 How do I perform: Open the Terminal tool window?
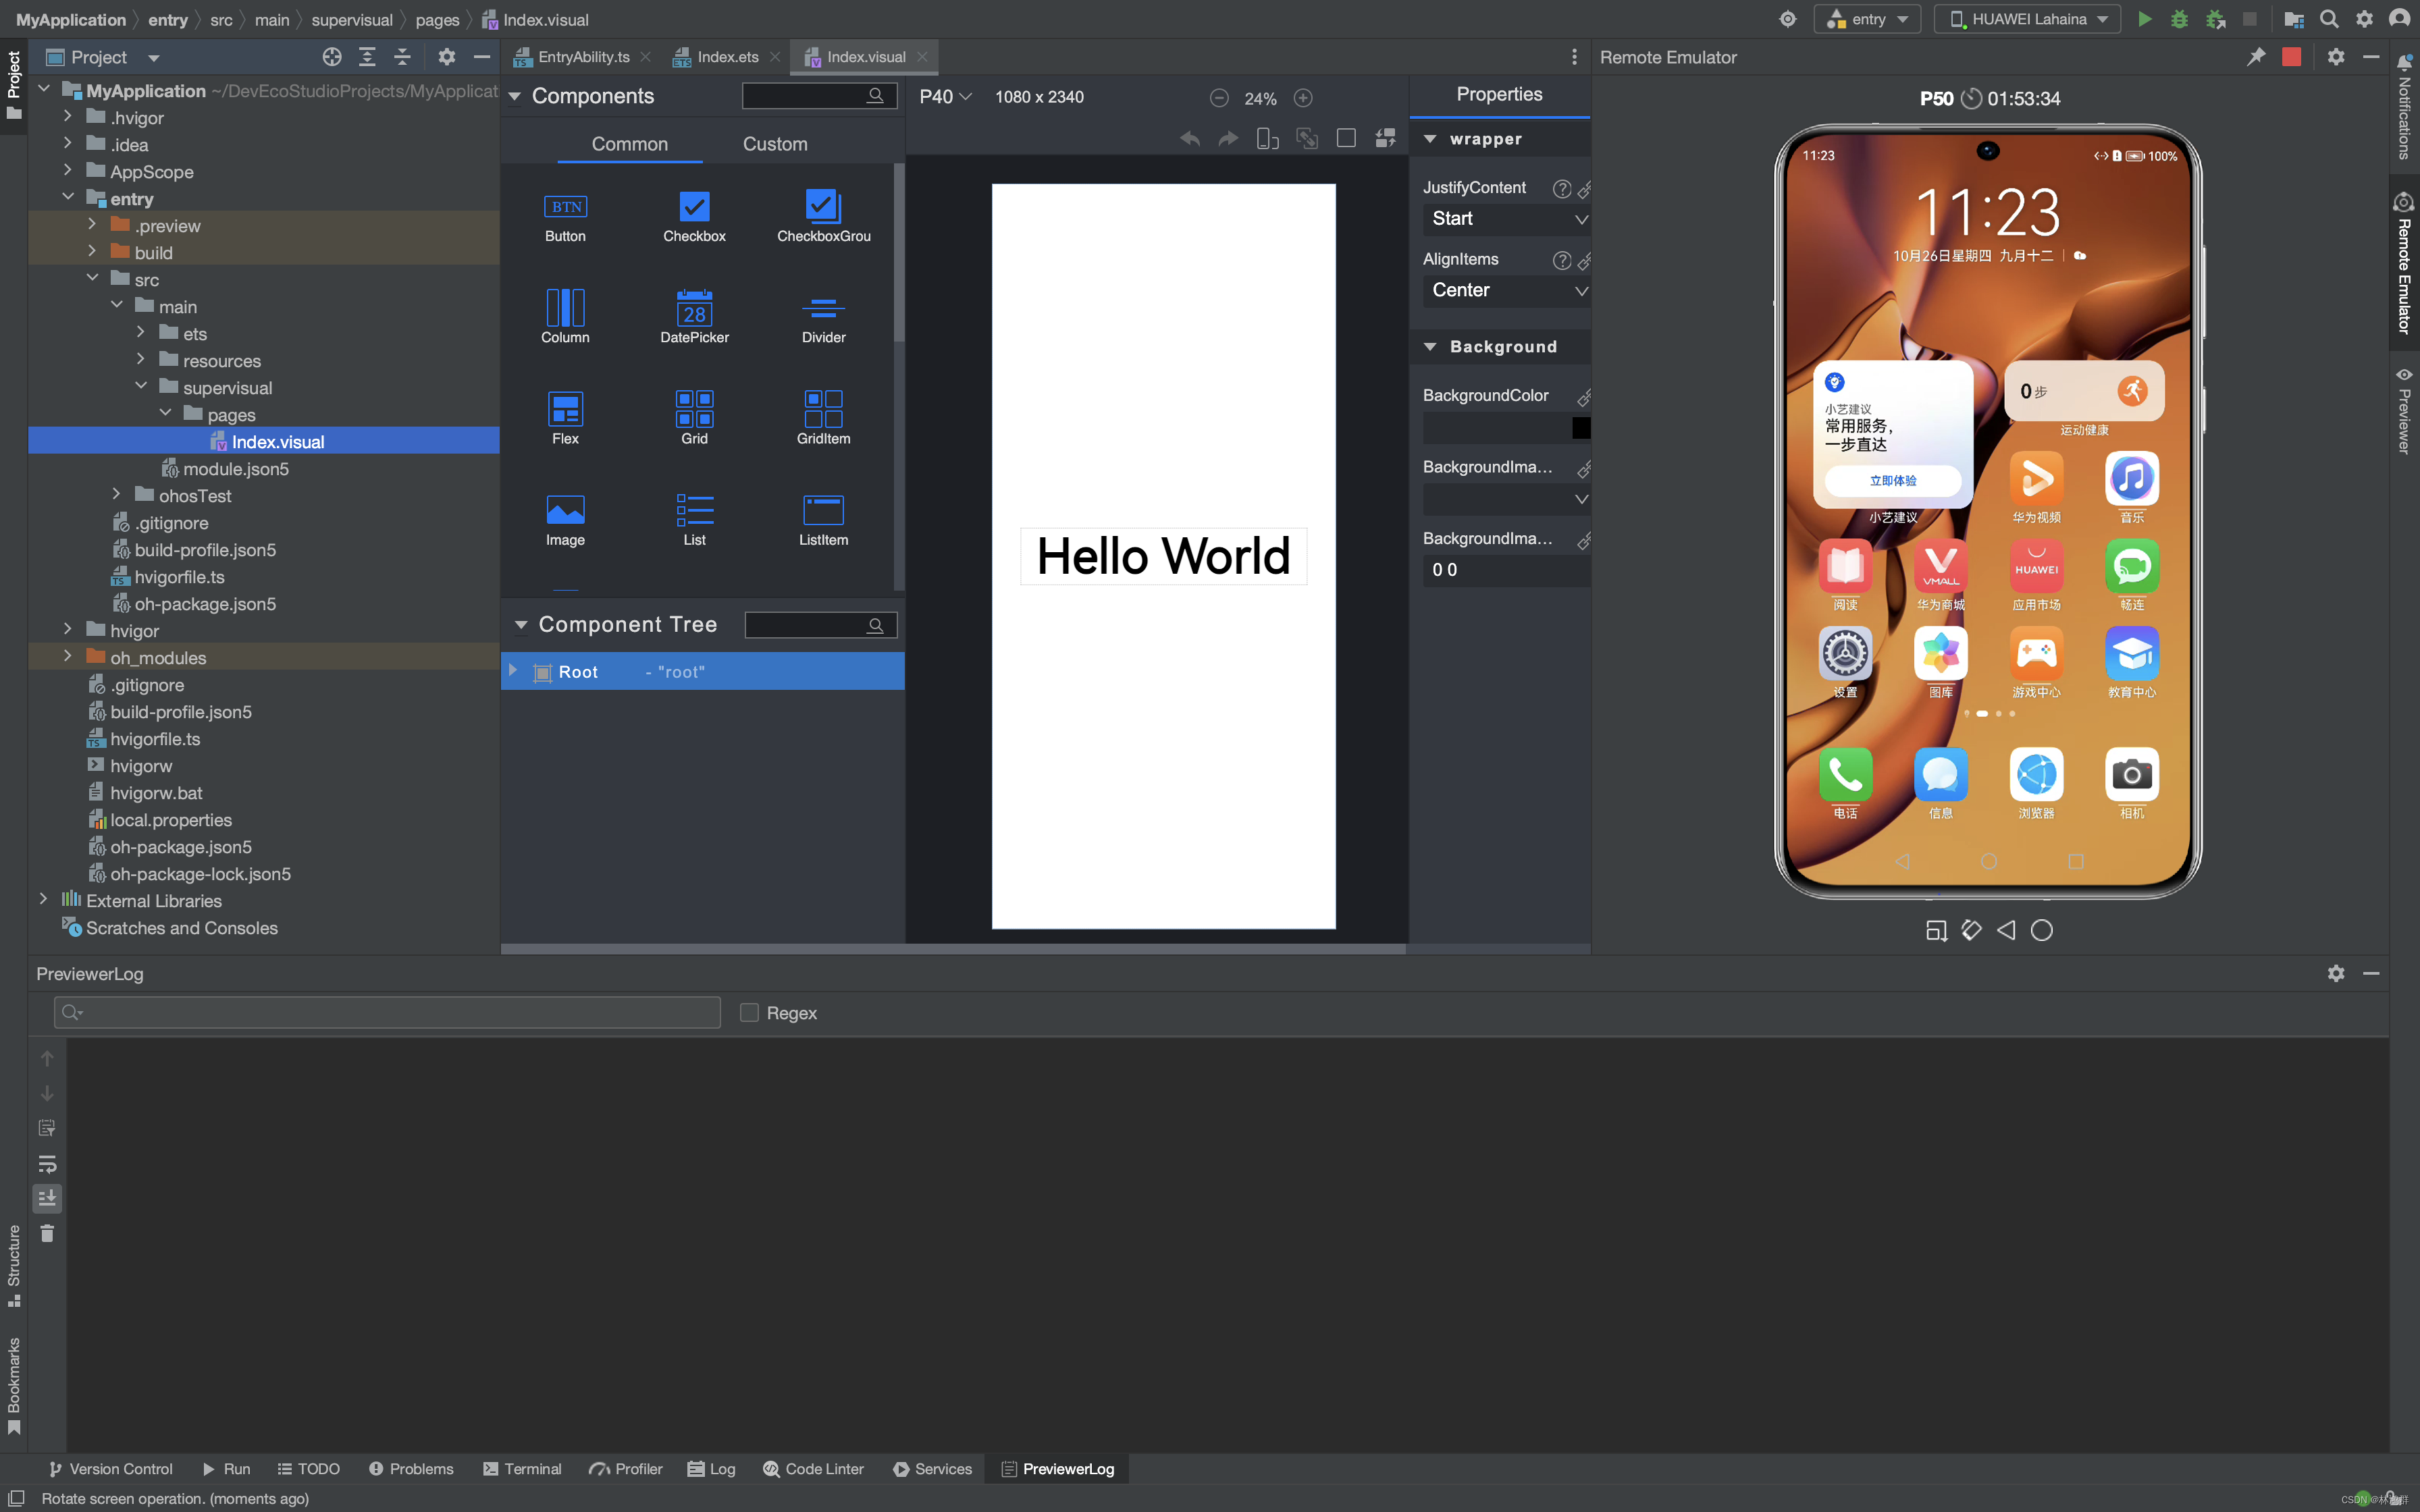(522, 1468)
